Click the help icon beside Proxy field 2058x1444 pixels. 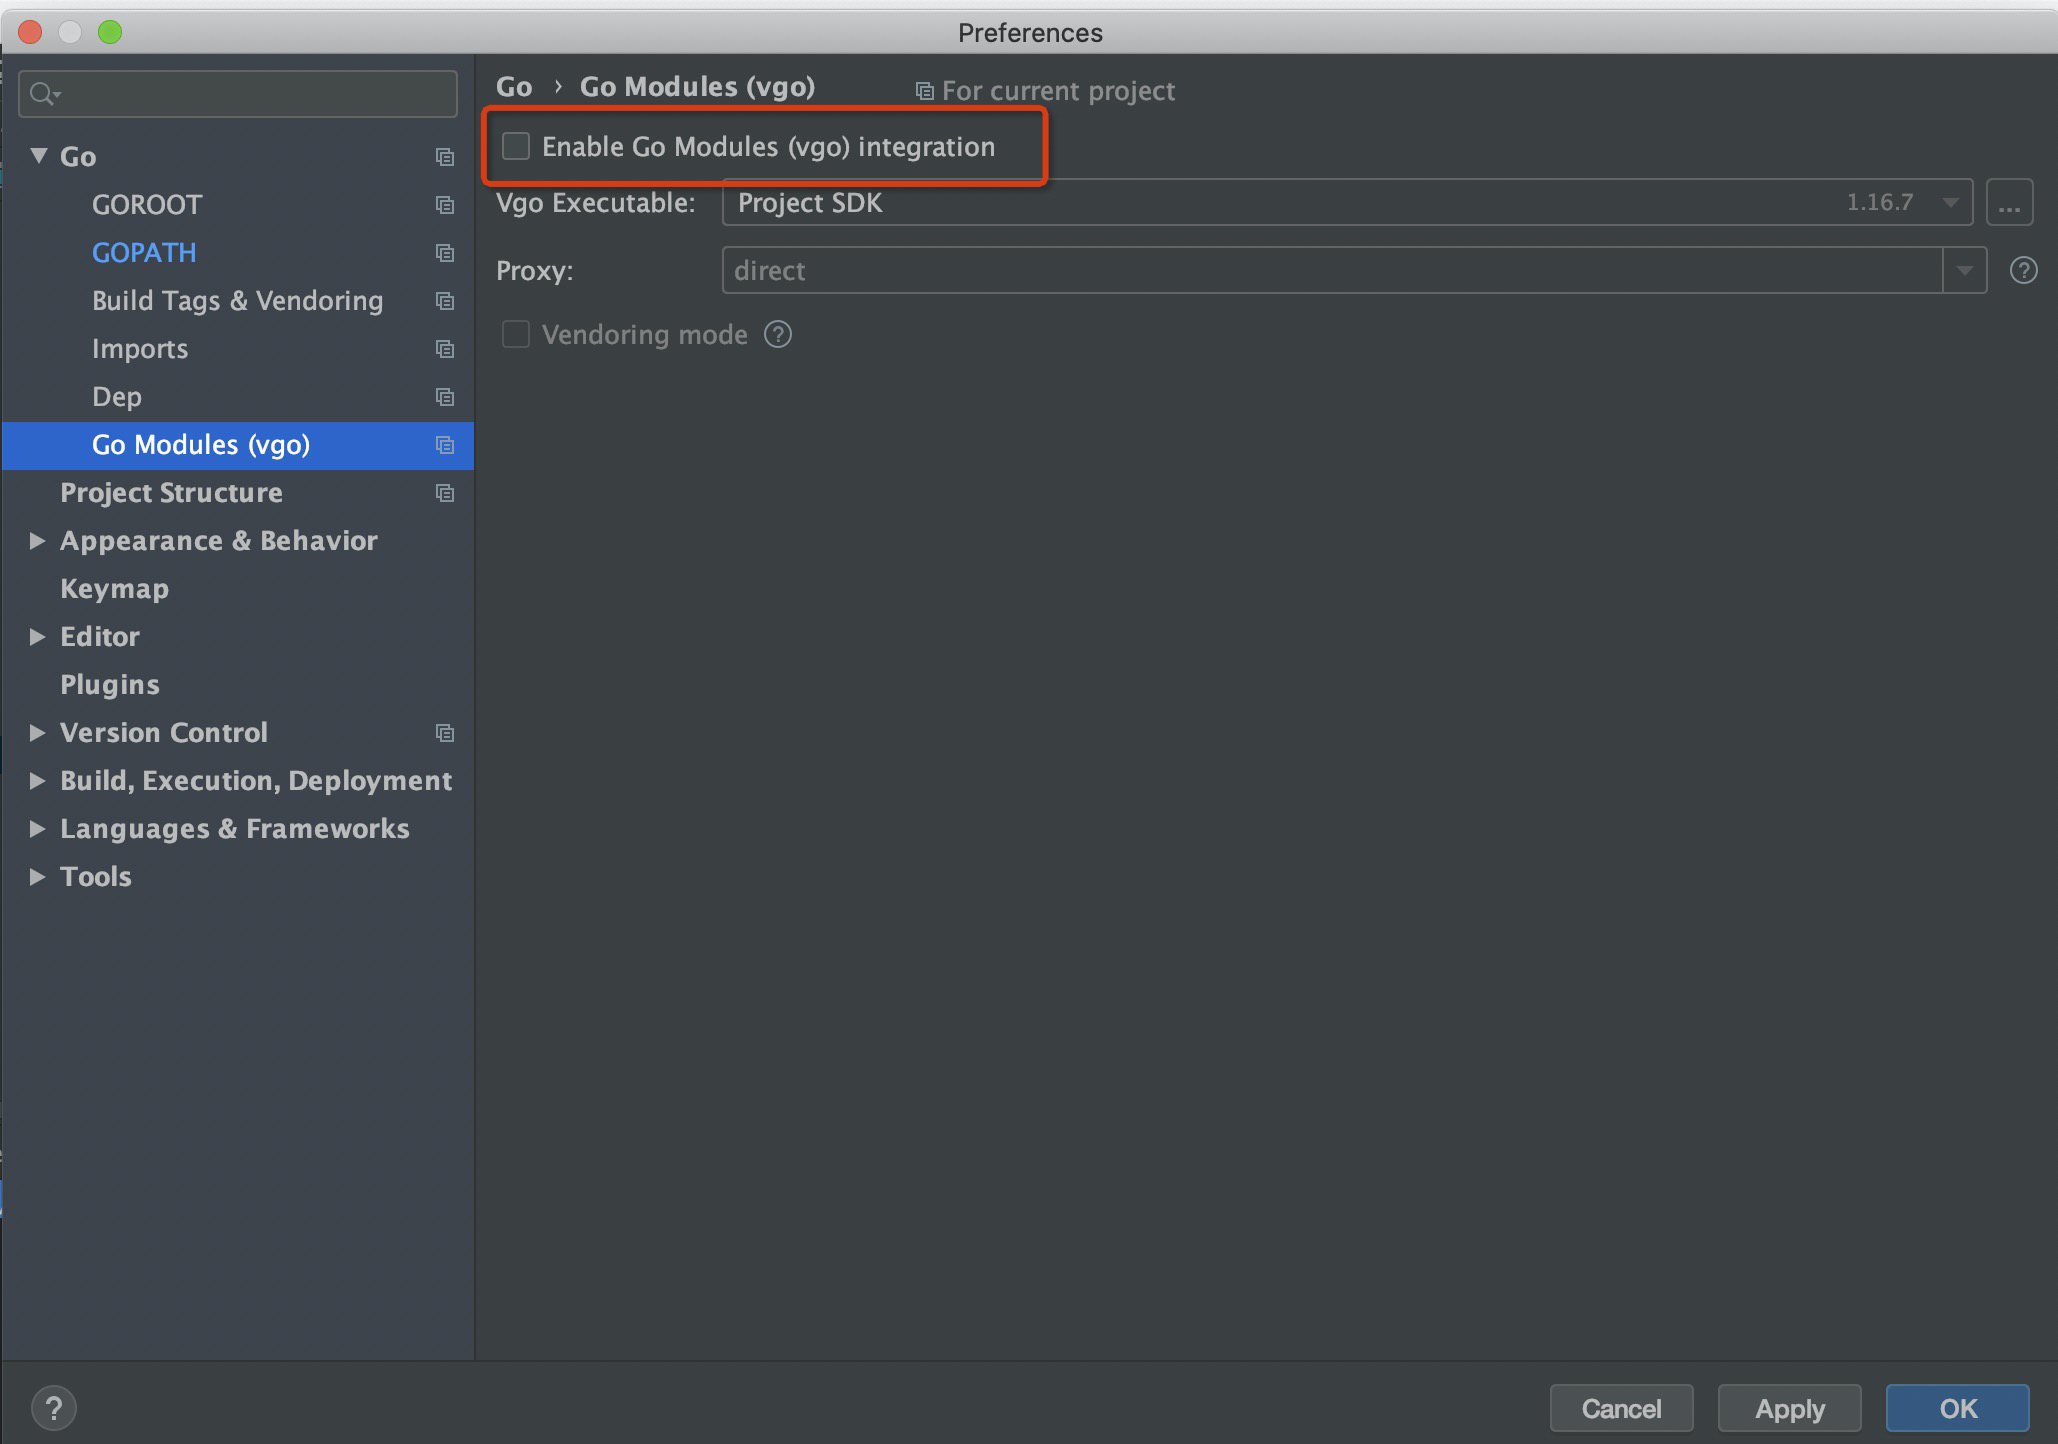(2023, 270)
